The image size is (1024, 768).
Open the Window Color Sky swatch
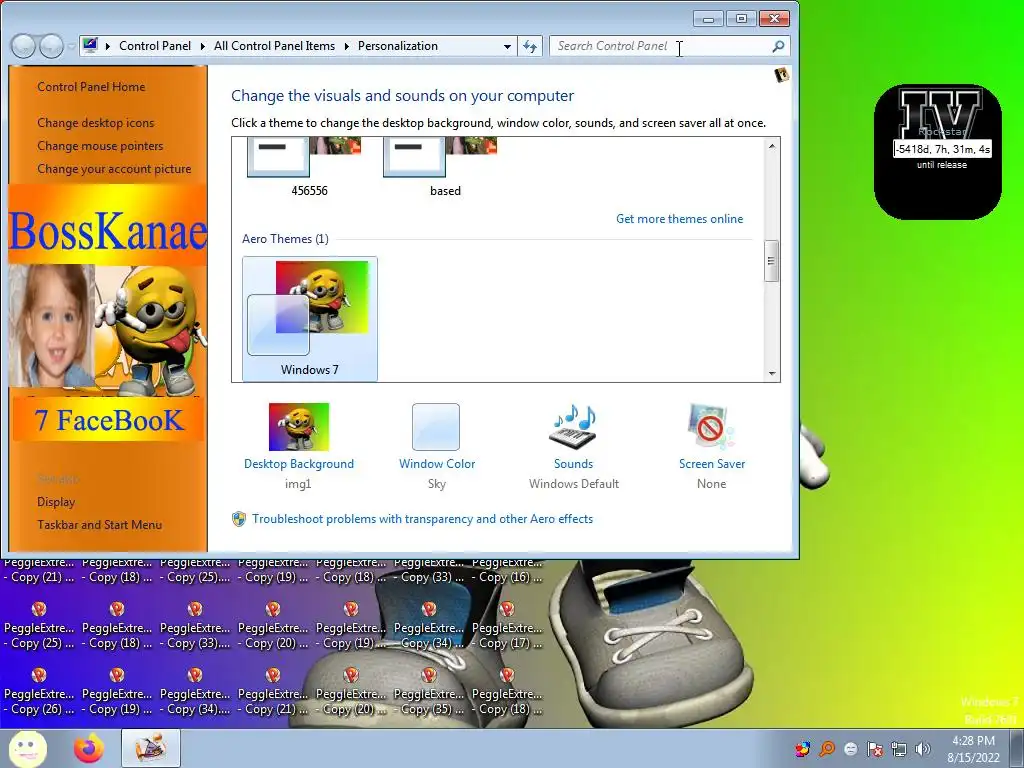click(x=436, y=426)
